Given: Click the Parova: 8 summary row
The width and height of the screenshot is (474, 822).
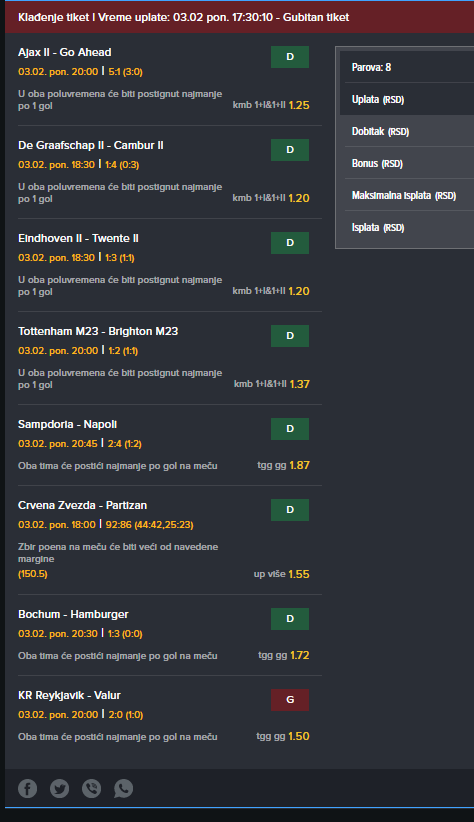Looking at the screenshot, I should pyautogui.click(x=407, y=67).
